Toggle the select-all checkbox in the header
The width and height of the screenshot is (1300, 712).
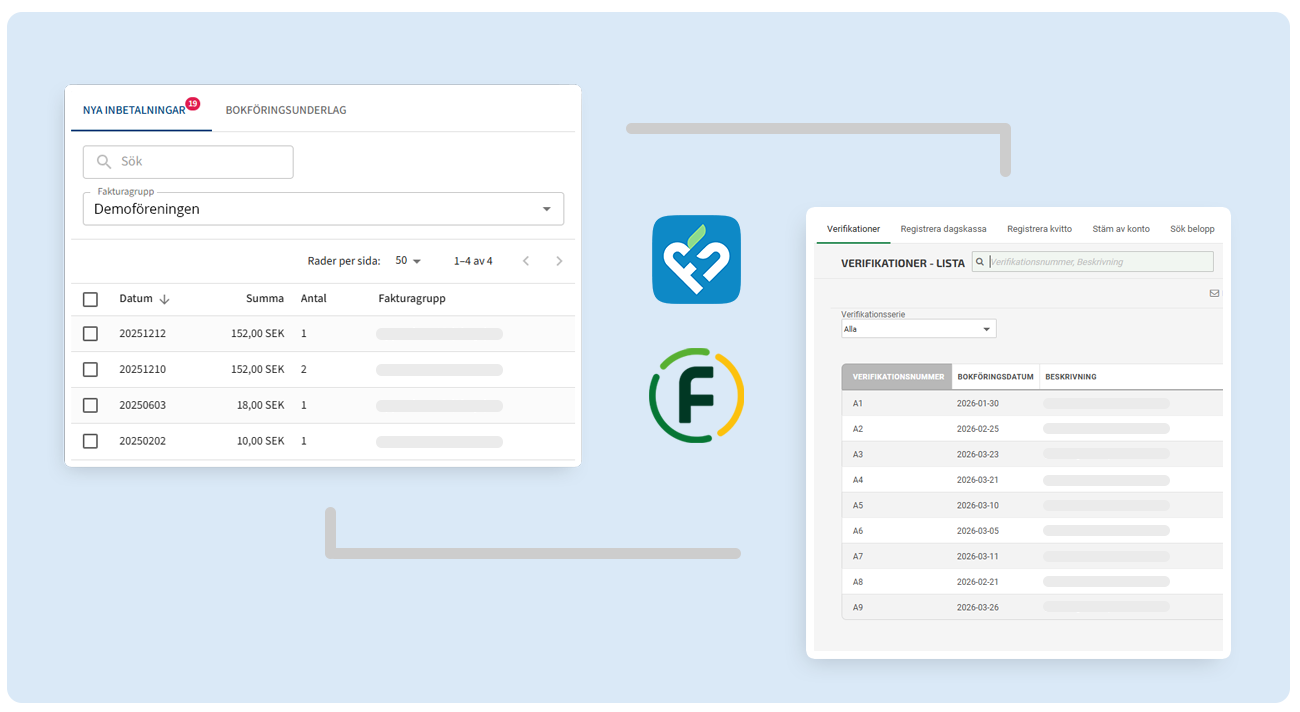pos(90,299)
